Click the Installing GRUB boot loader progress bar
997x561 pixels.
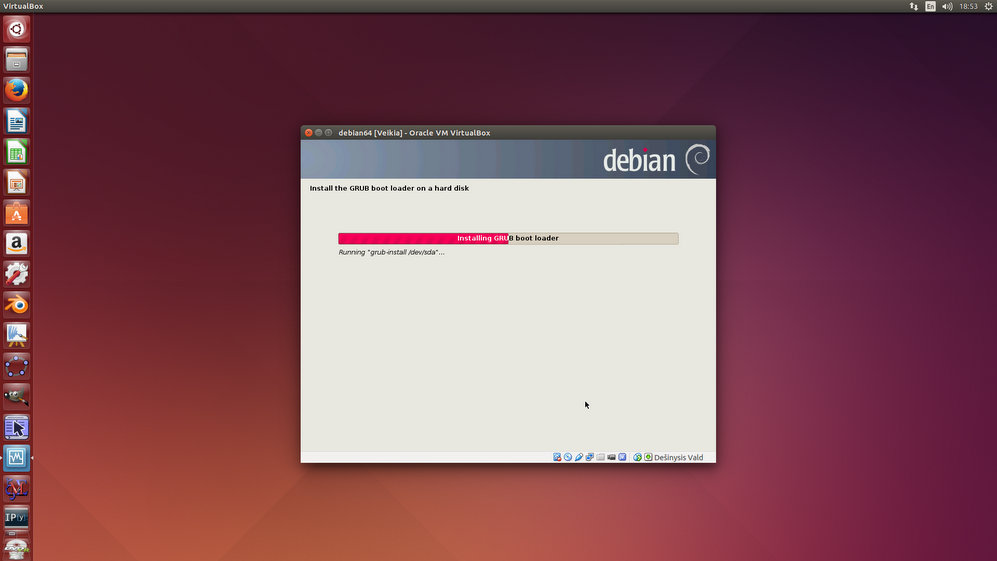(508, 238)
